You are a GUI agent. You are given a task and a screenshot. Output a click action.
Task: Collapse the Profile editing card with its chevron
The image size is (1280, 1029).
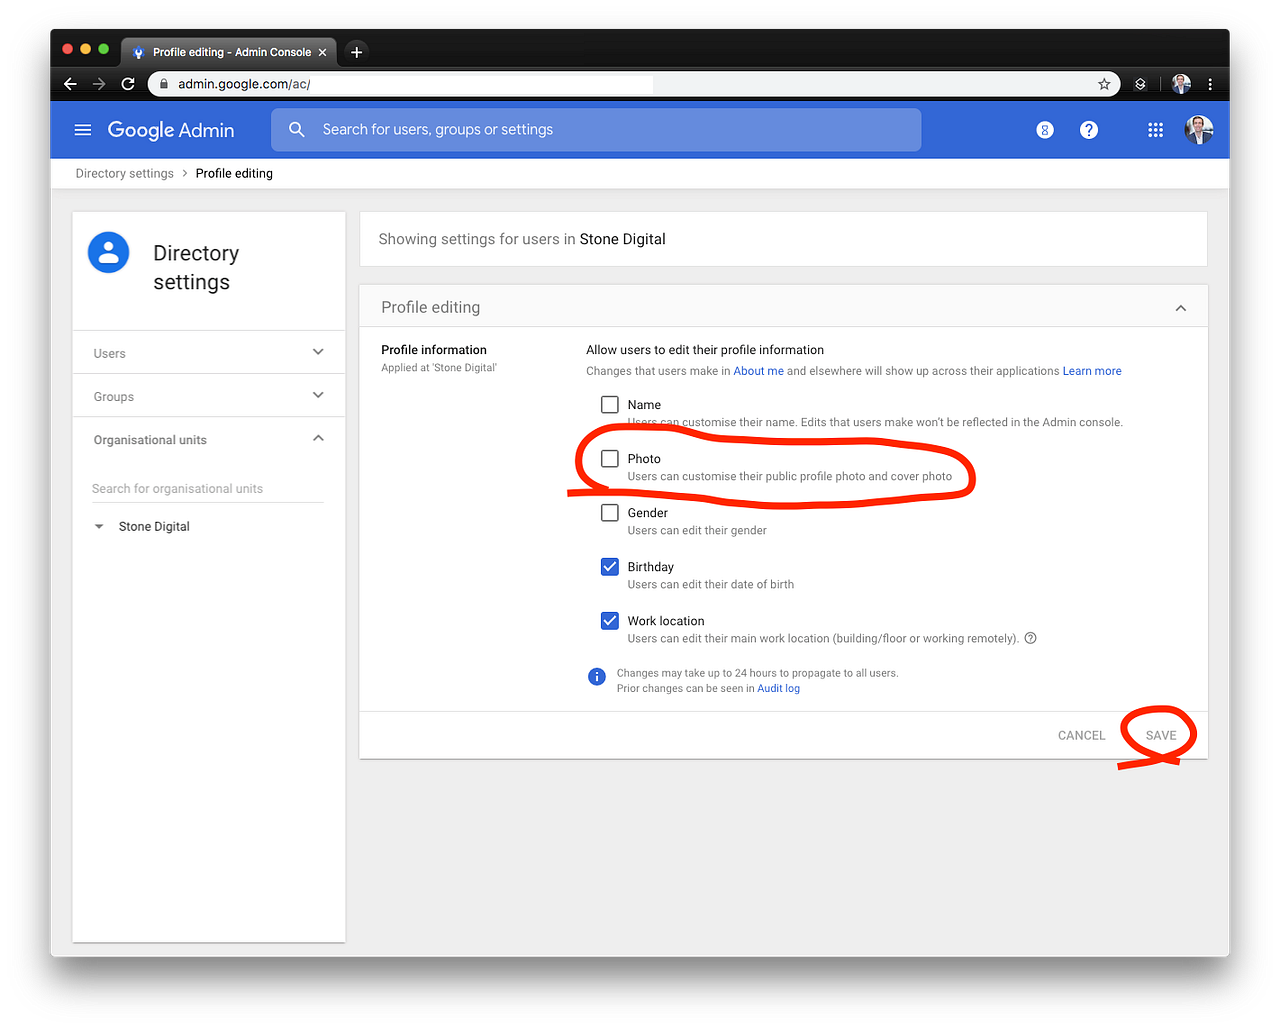[1180, 306]
